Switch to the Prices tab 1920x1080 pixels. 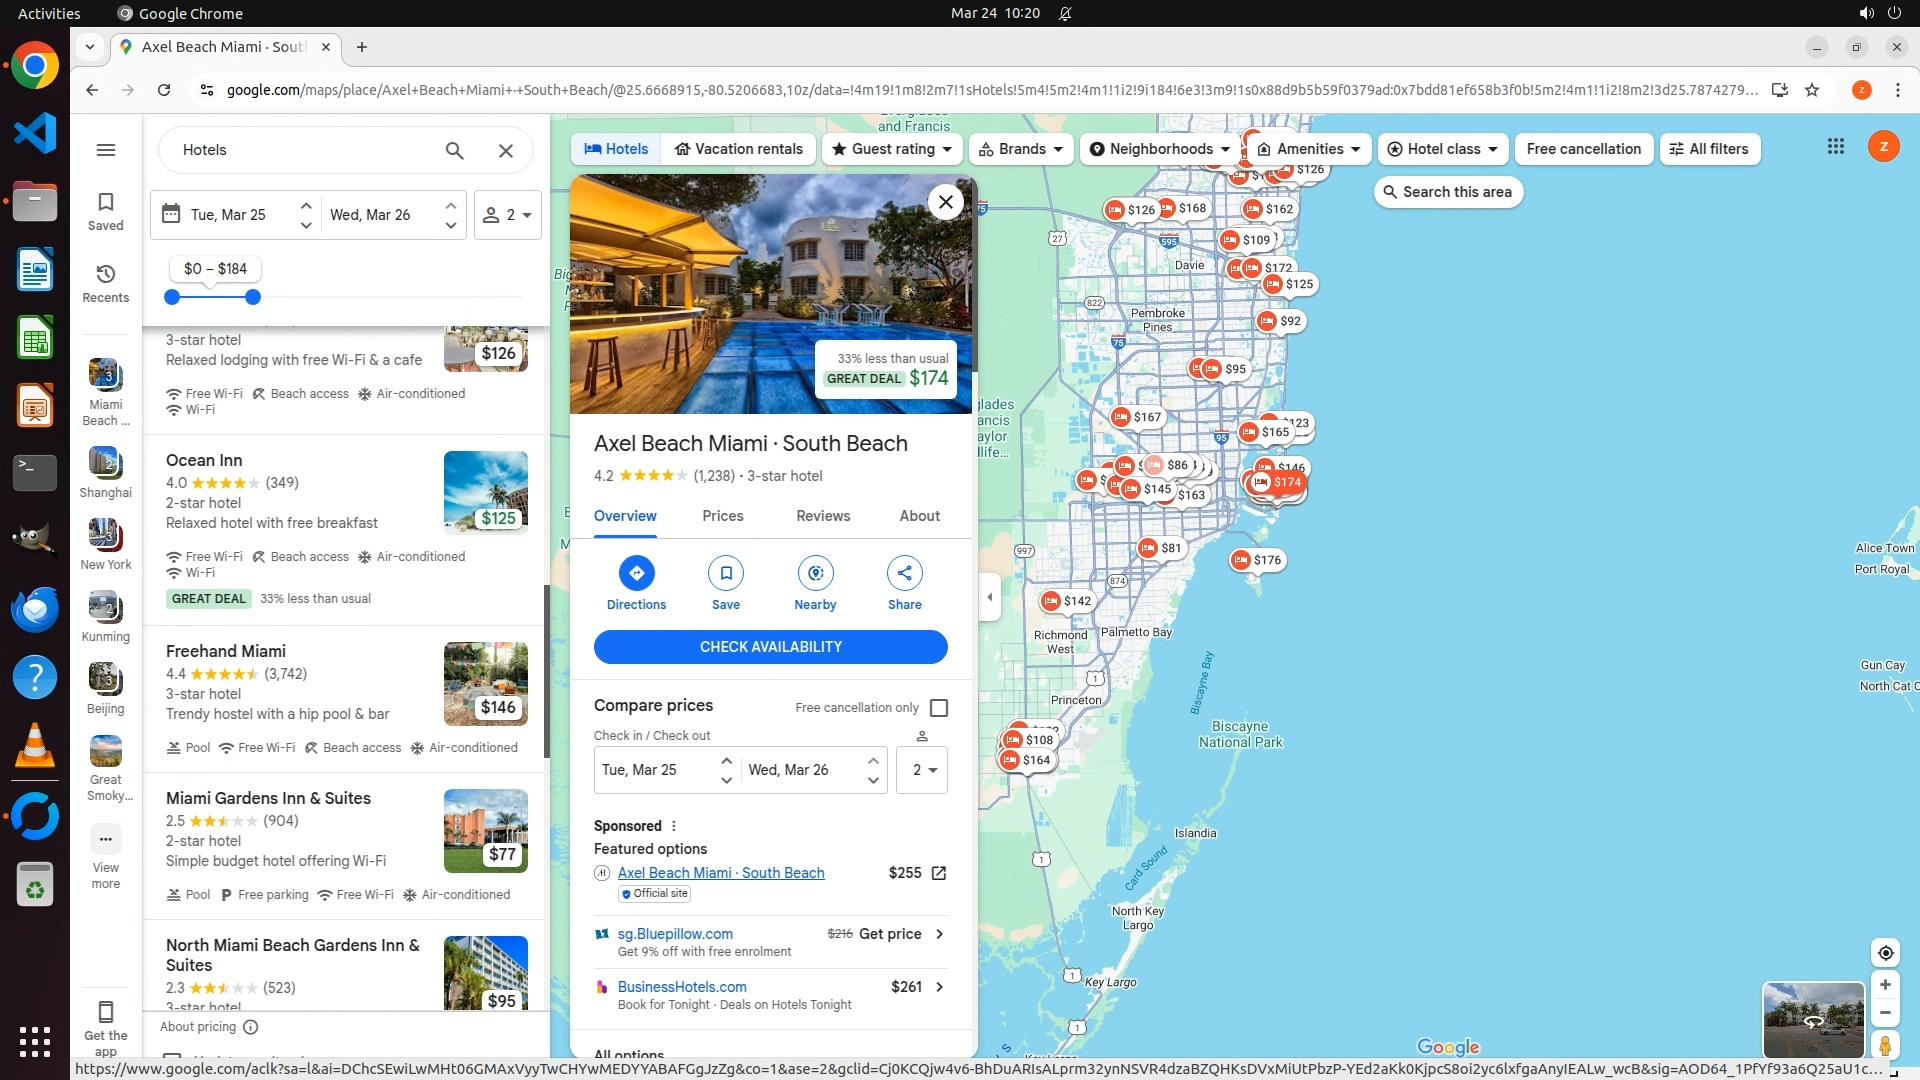pyautogui.click(x=722, y=516)
